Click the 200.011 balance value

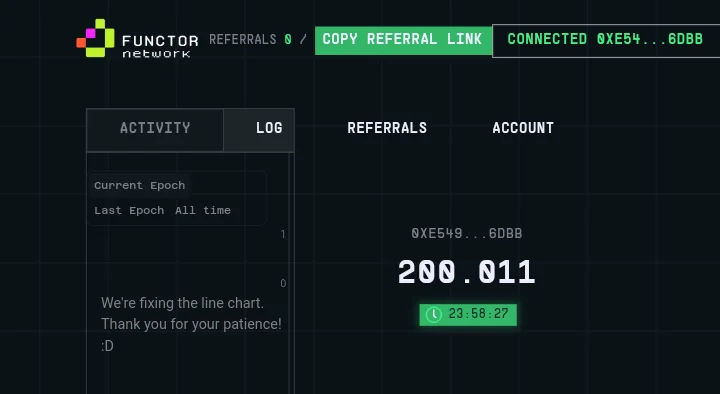coord(467,272)
